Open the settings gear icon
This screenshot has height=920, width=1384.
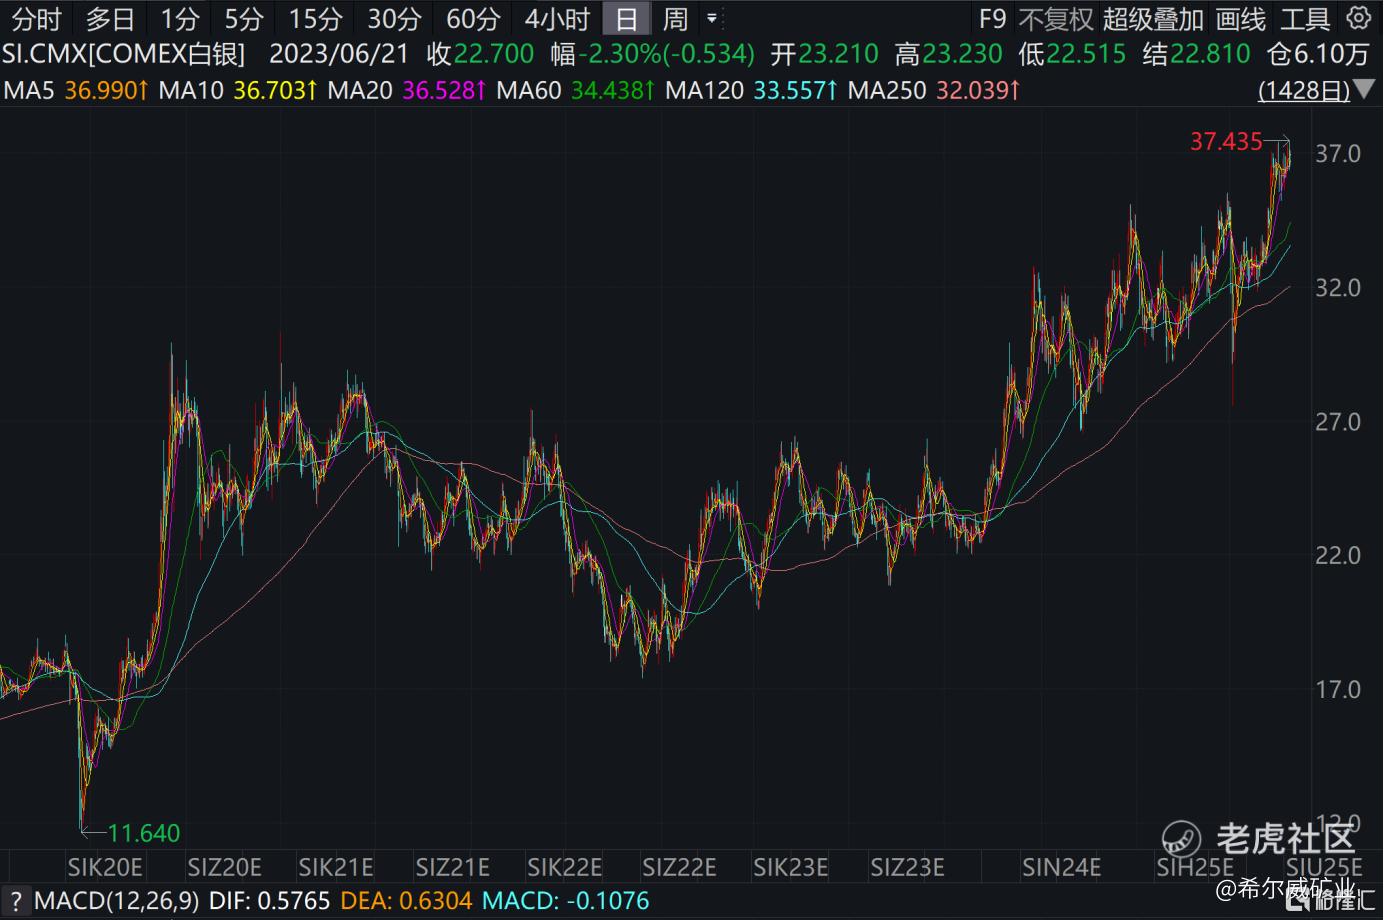(x=1358, y=18)
